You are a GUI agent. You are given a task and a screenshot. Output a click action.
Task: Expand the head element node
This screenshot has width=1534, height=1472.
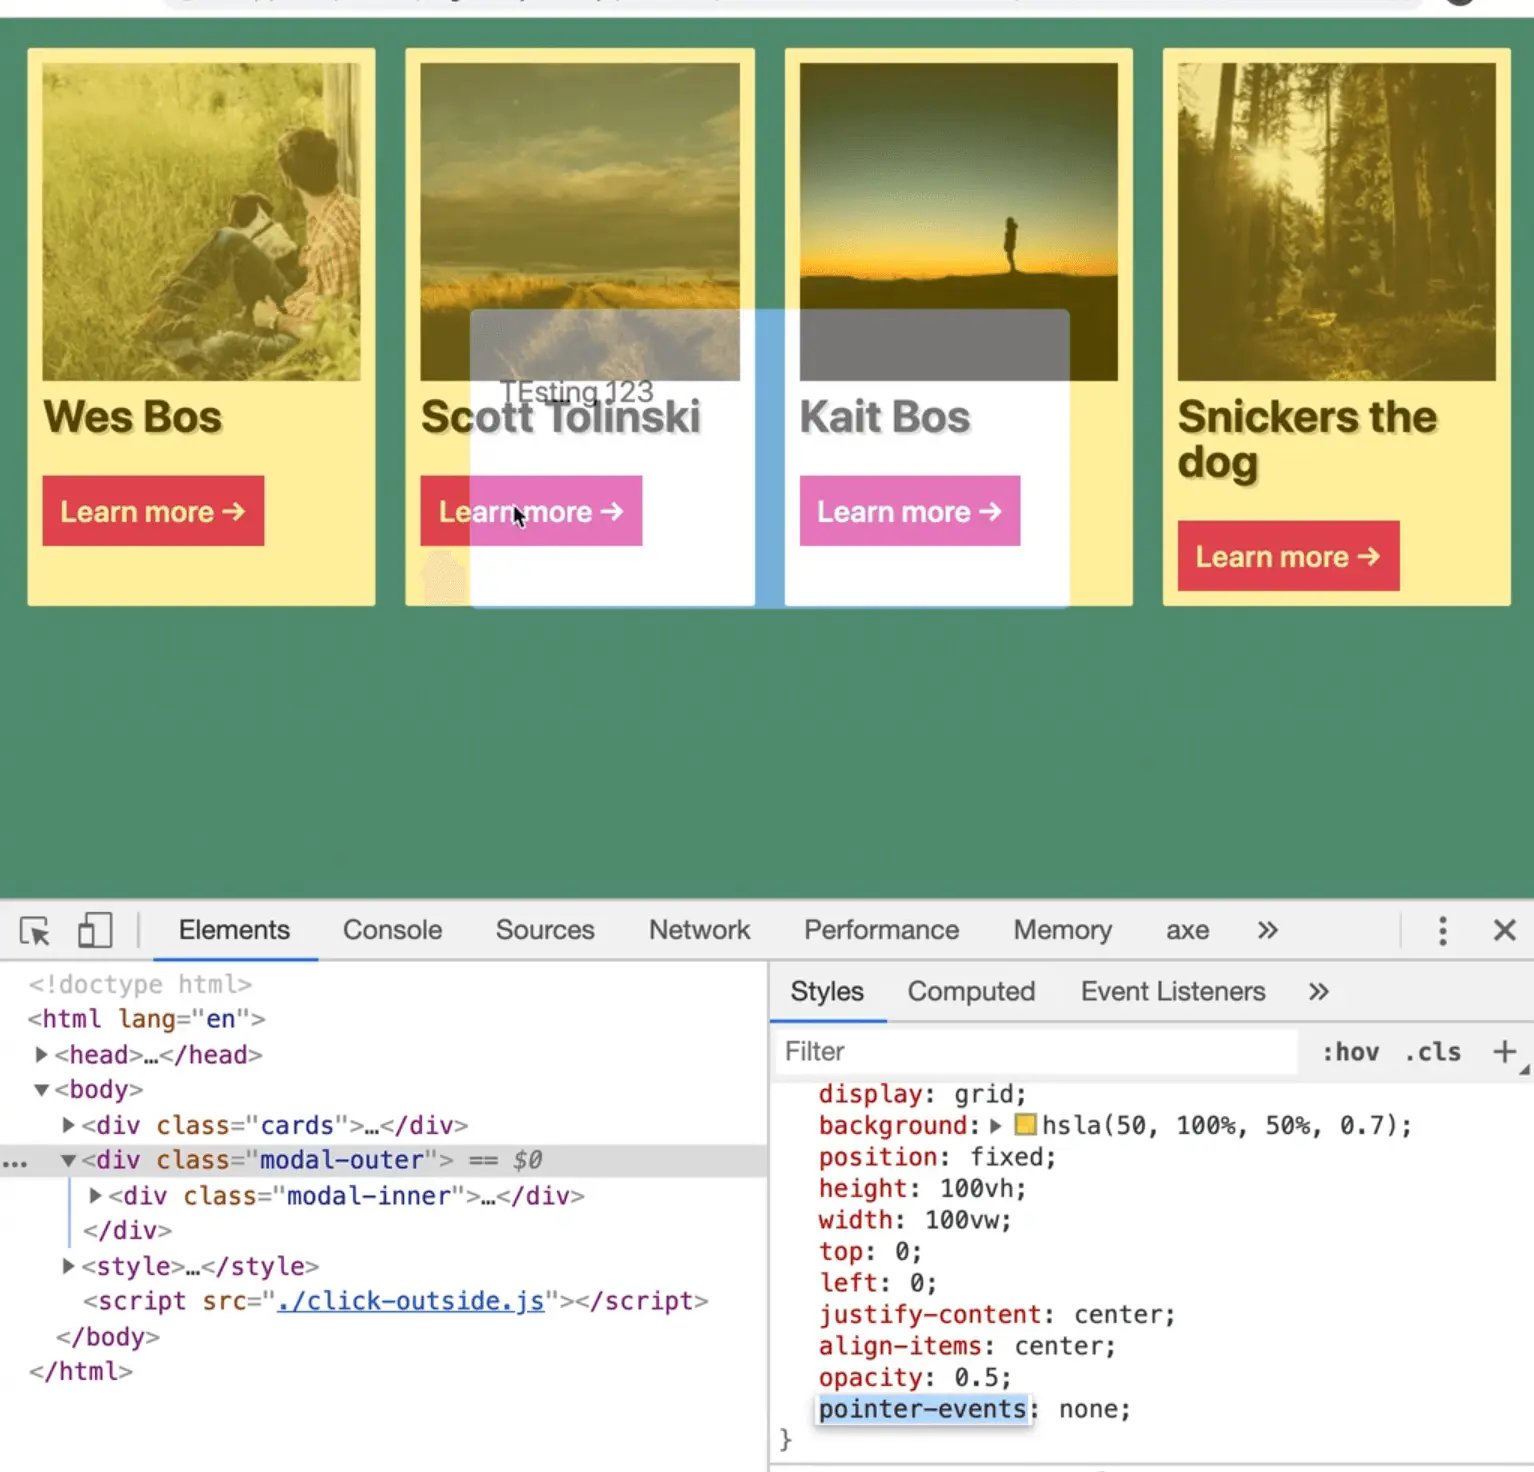41,1055
